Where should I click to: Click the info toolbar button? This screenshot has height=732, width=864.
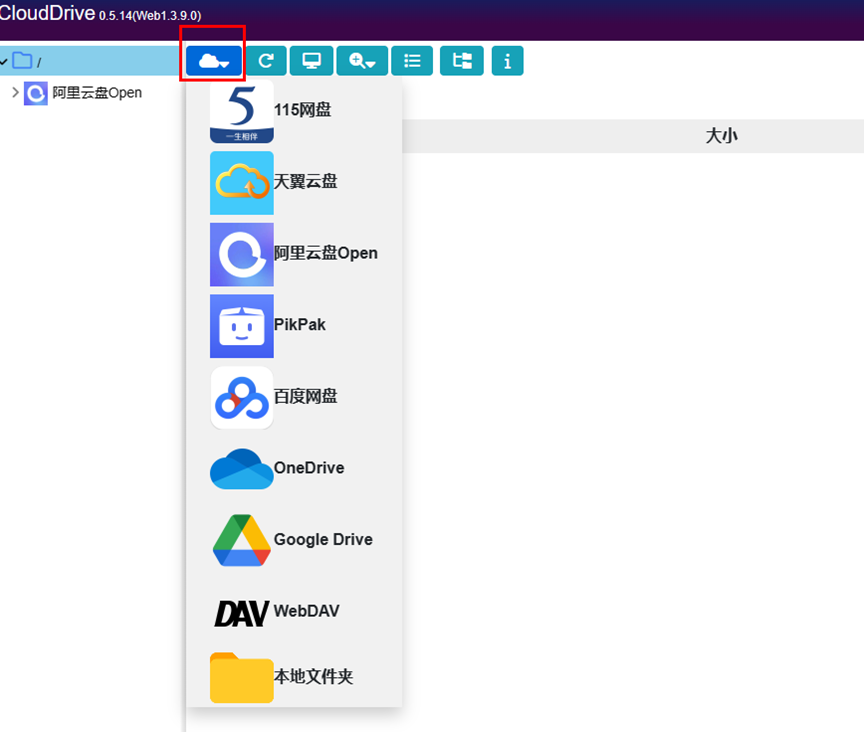(x=507, y=61)
